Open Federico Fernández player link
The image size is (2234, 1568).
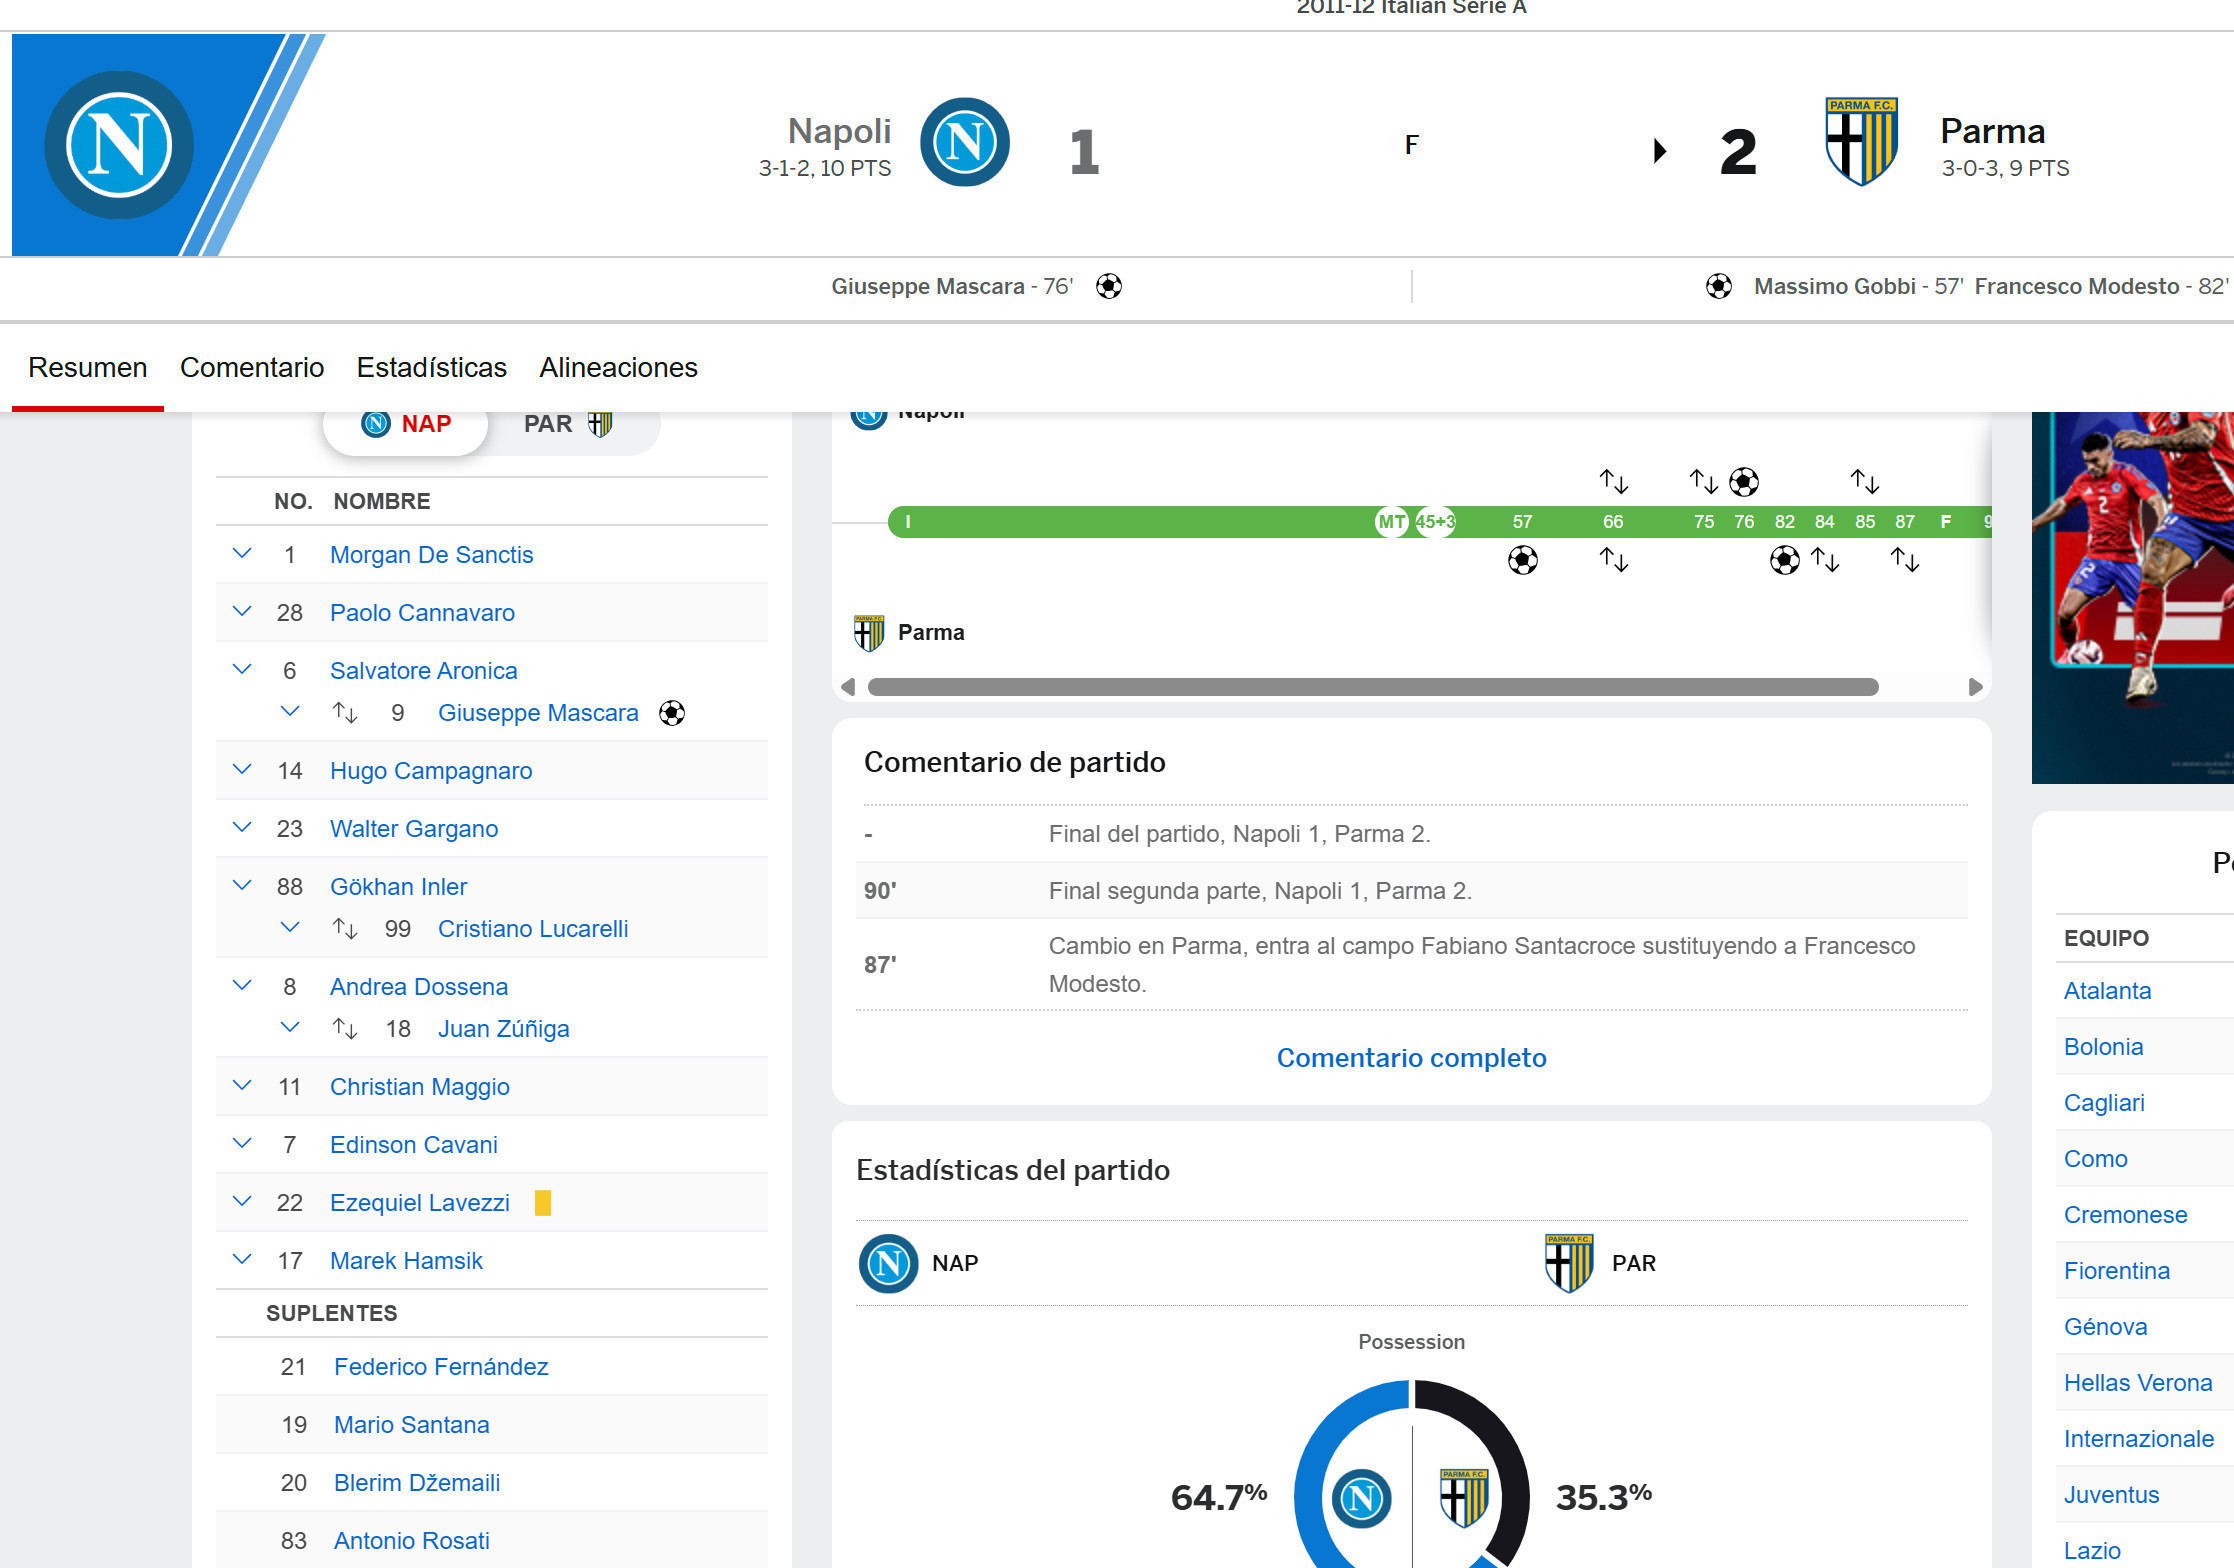pos(441,1367)
